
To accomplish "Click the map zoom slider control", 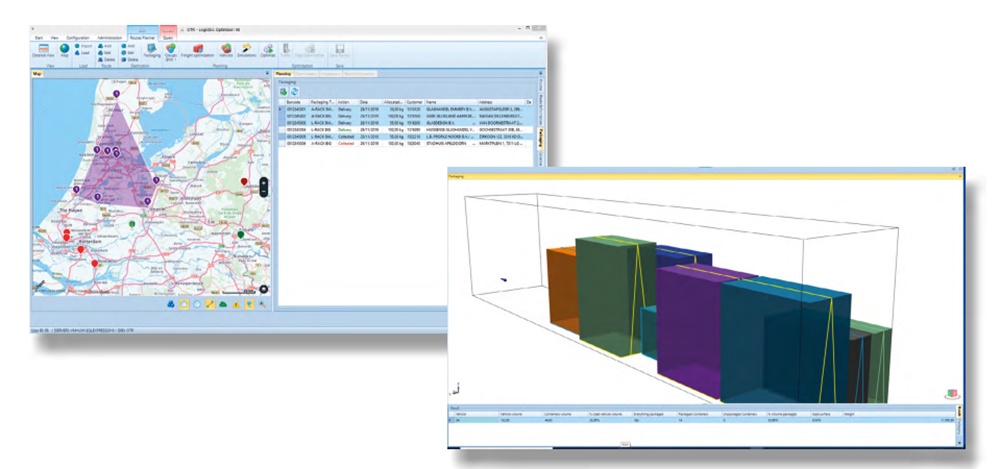I will click(x=264, y=187).
